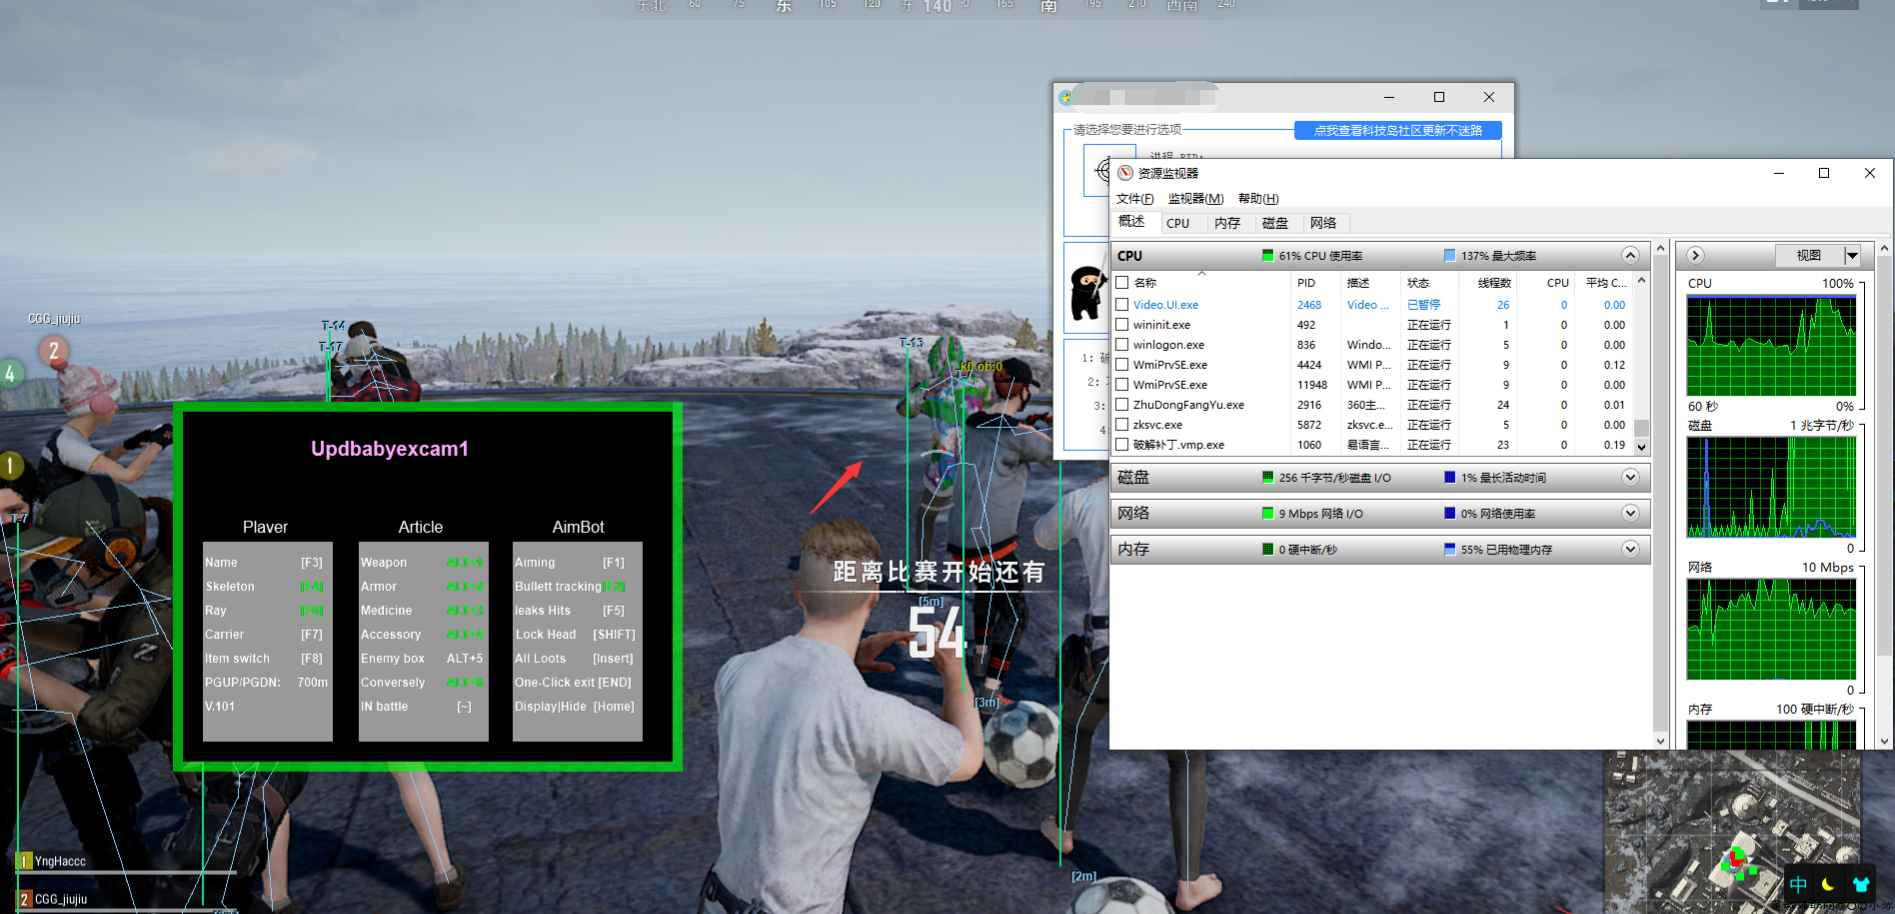1895x914 pixels.
Task: Click the Skeleton entry in cheat overlay
Action: [x=265, y=586]
